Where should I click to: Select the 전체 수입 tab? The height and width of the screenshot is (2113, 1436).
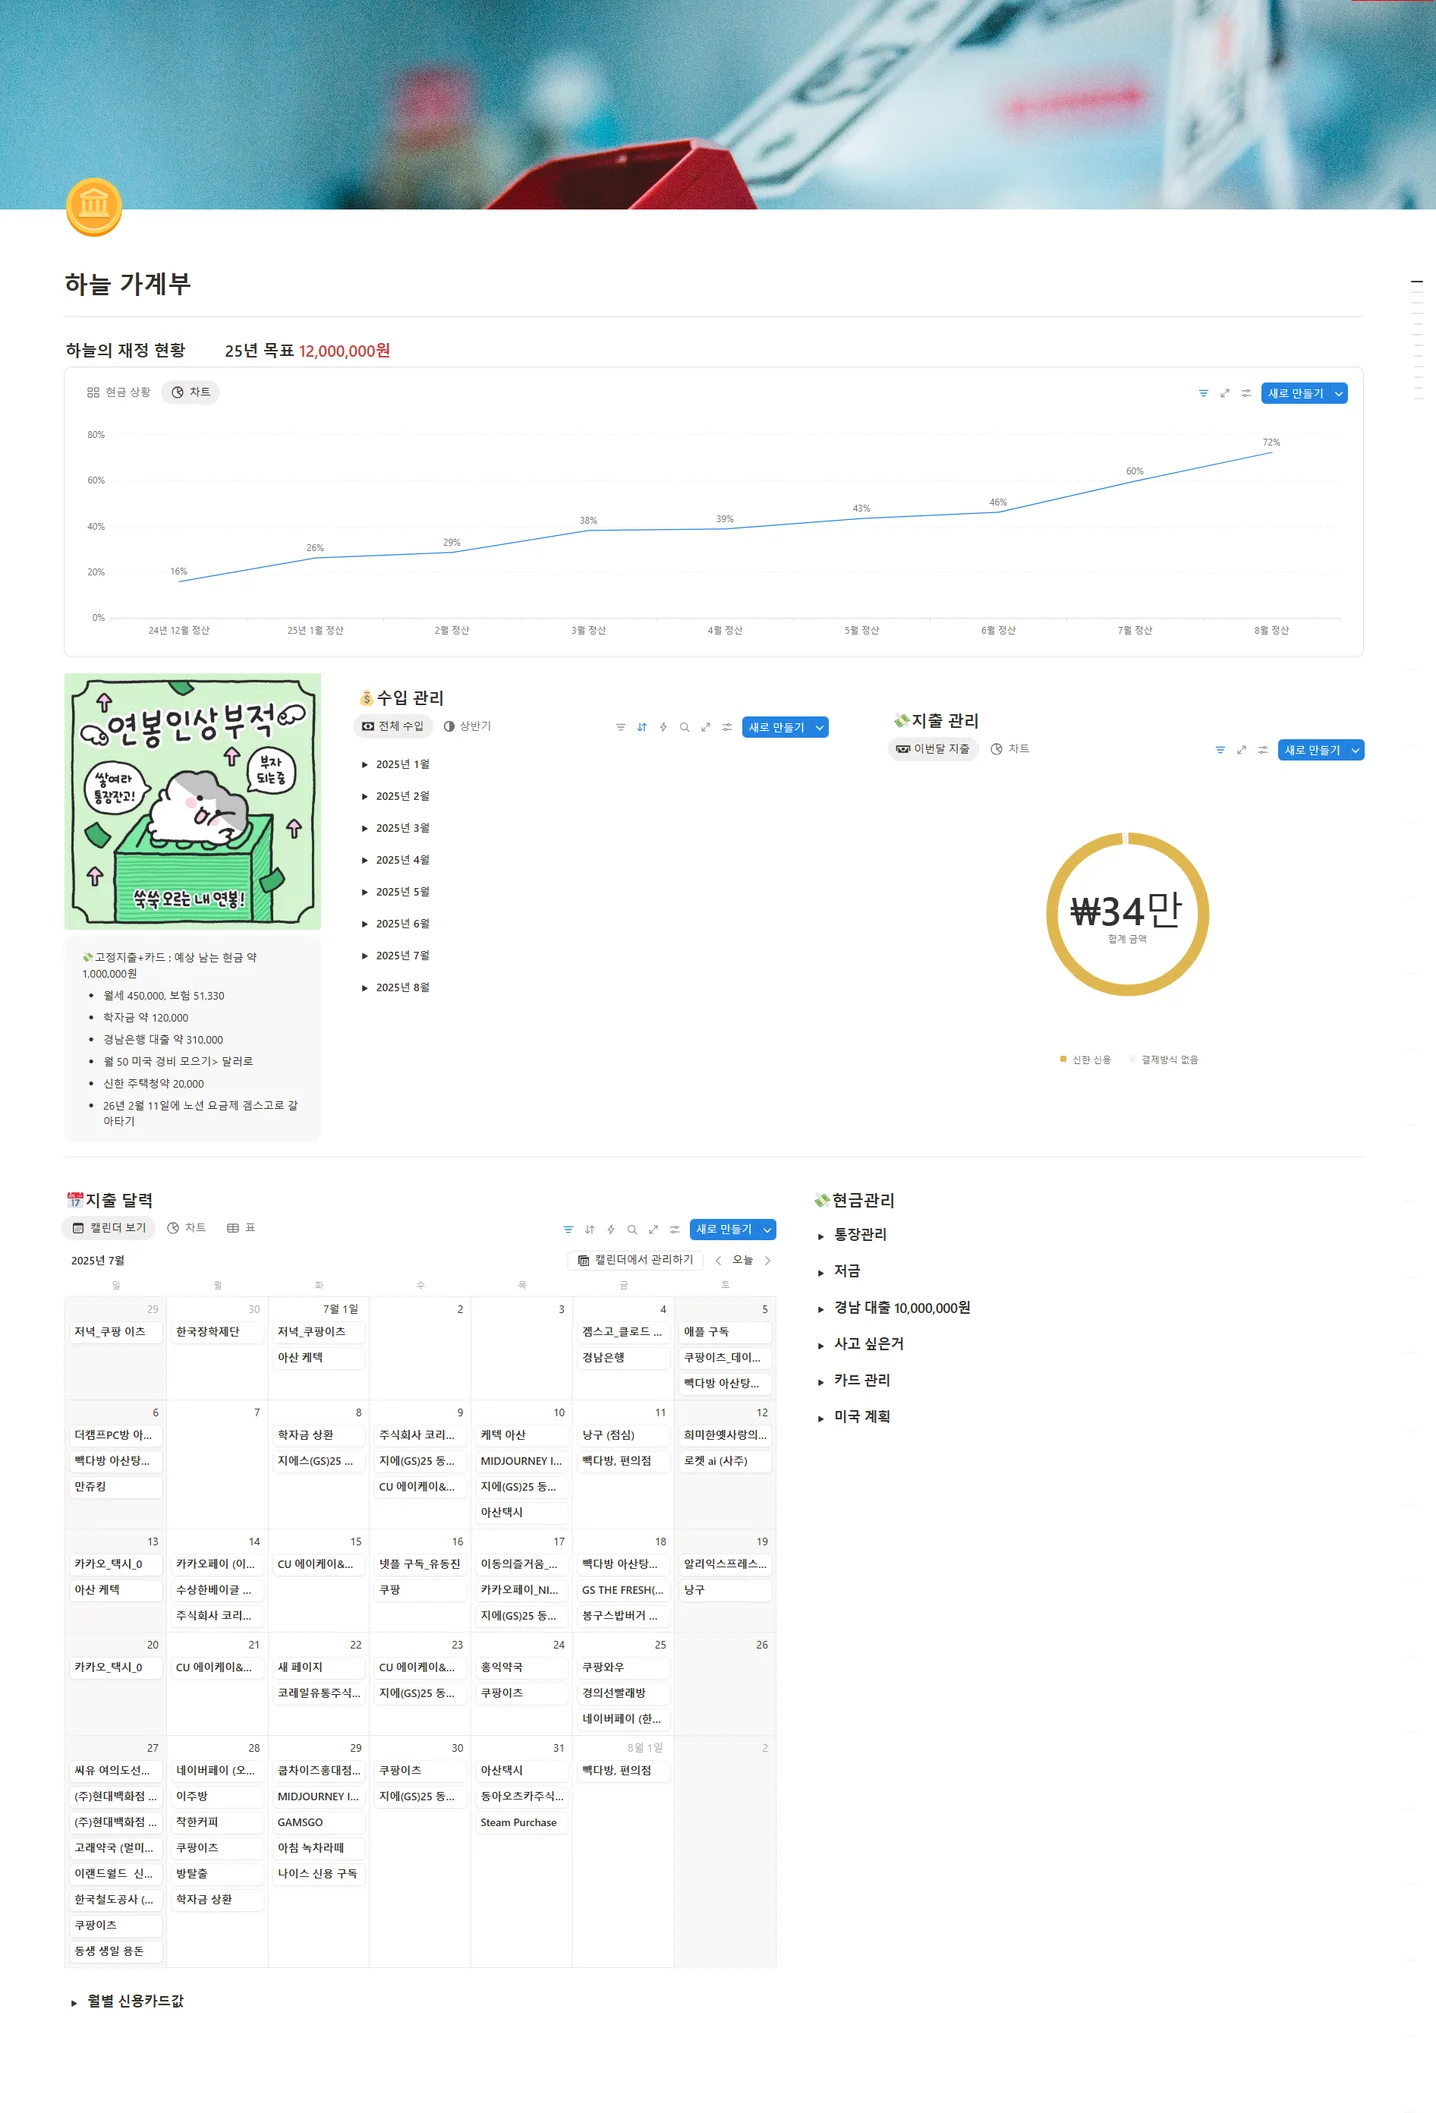(393, 726)
